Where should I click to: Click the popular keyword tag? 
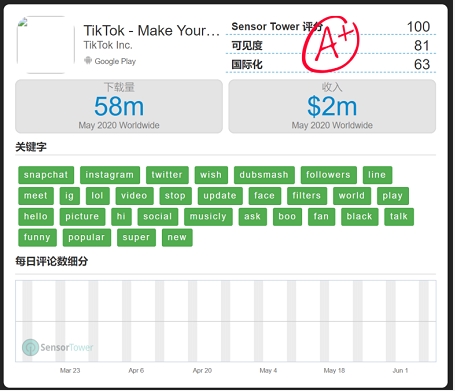[87, 237]
